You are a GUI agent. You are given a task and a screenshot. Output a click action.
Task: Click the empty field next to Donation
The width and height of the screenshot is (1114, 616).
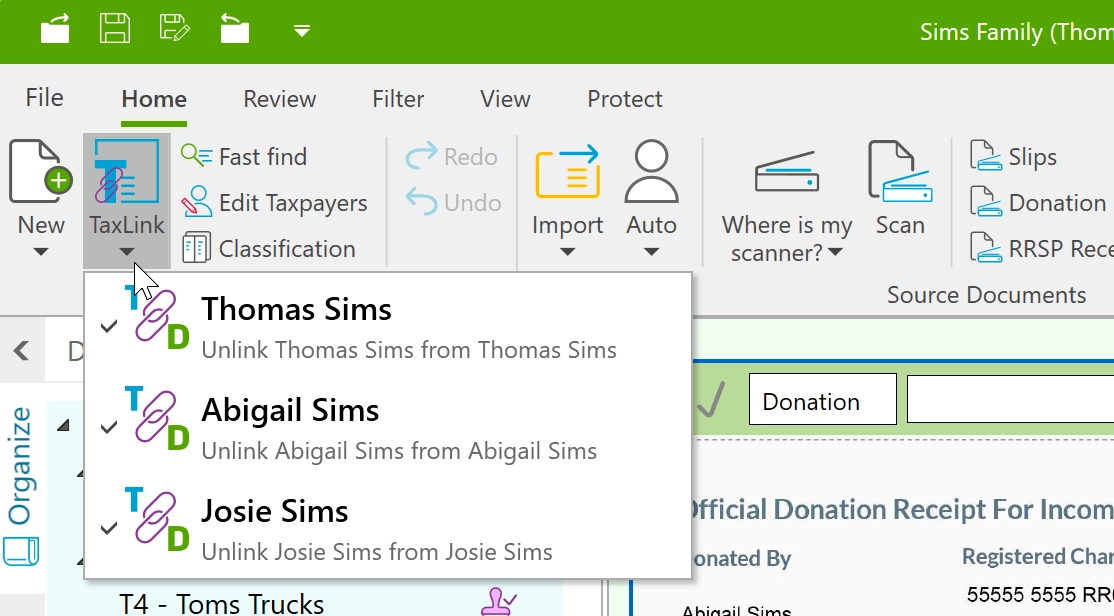pyautogui.click(x=1010, y=401)
